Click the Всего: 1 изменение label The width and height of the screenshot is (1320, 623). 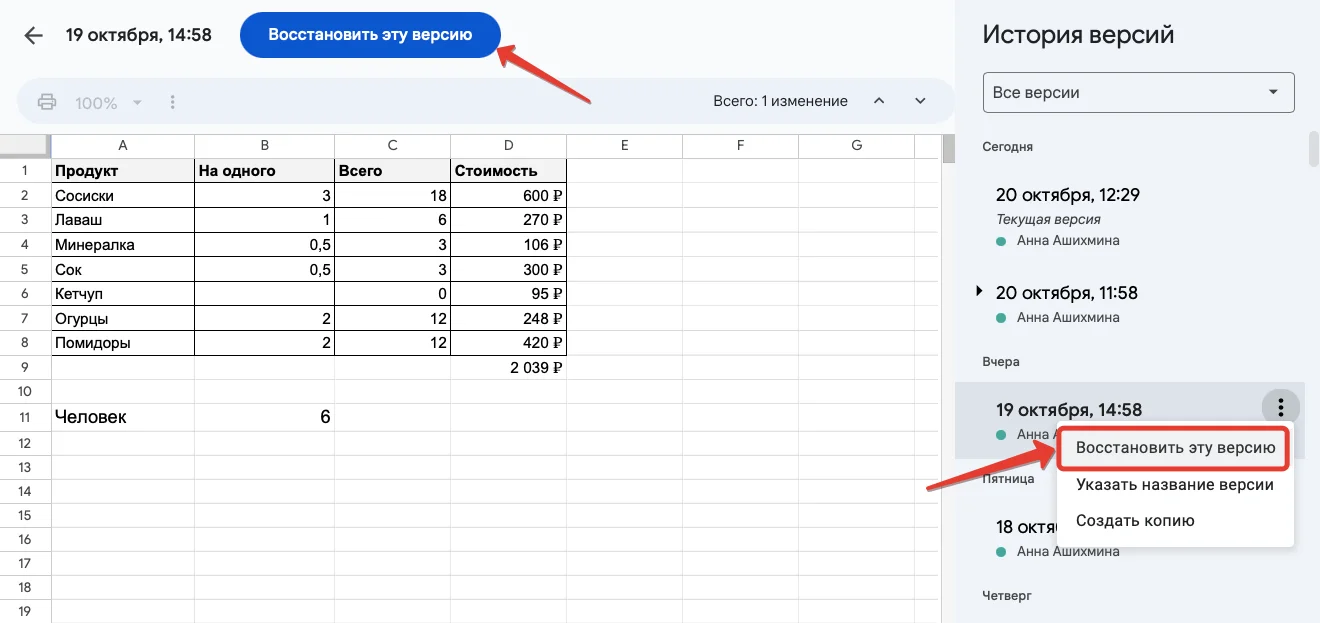pyautogui.click(x=780, y=101)
